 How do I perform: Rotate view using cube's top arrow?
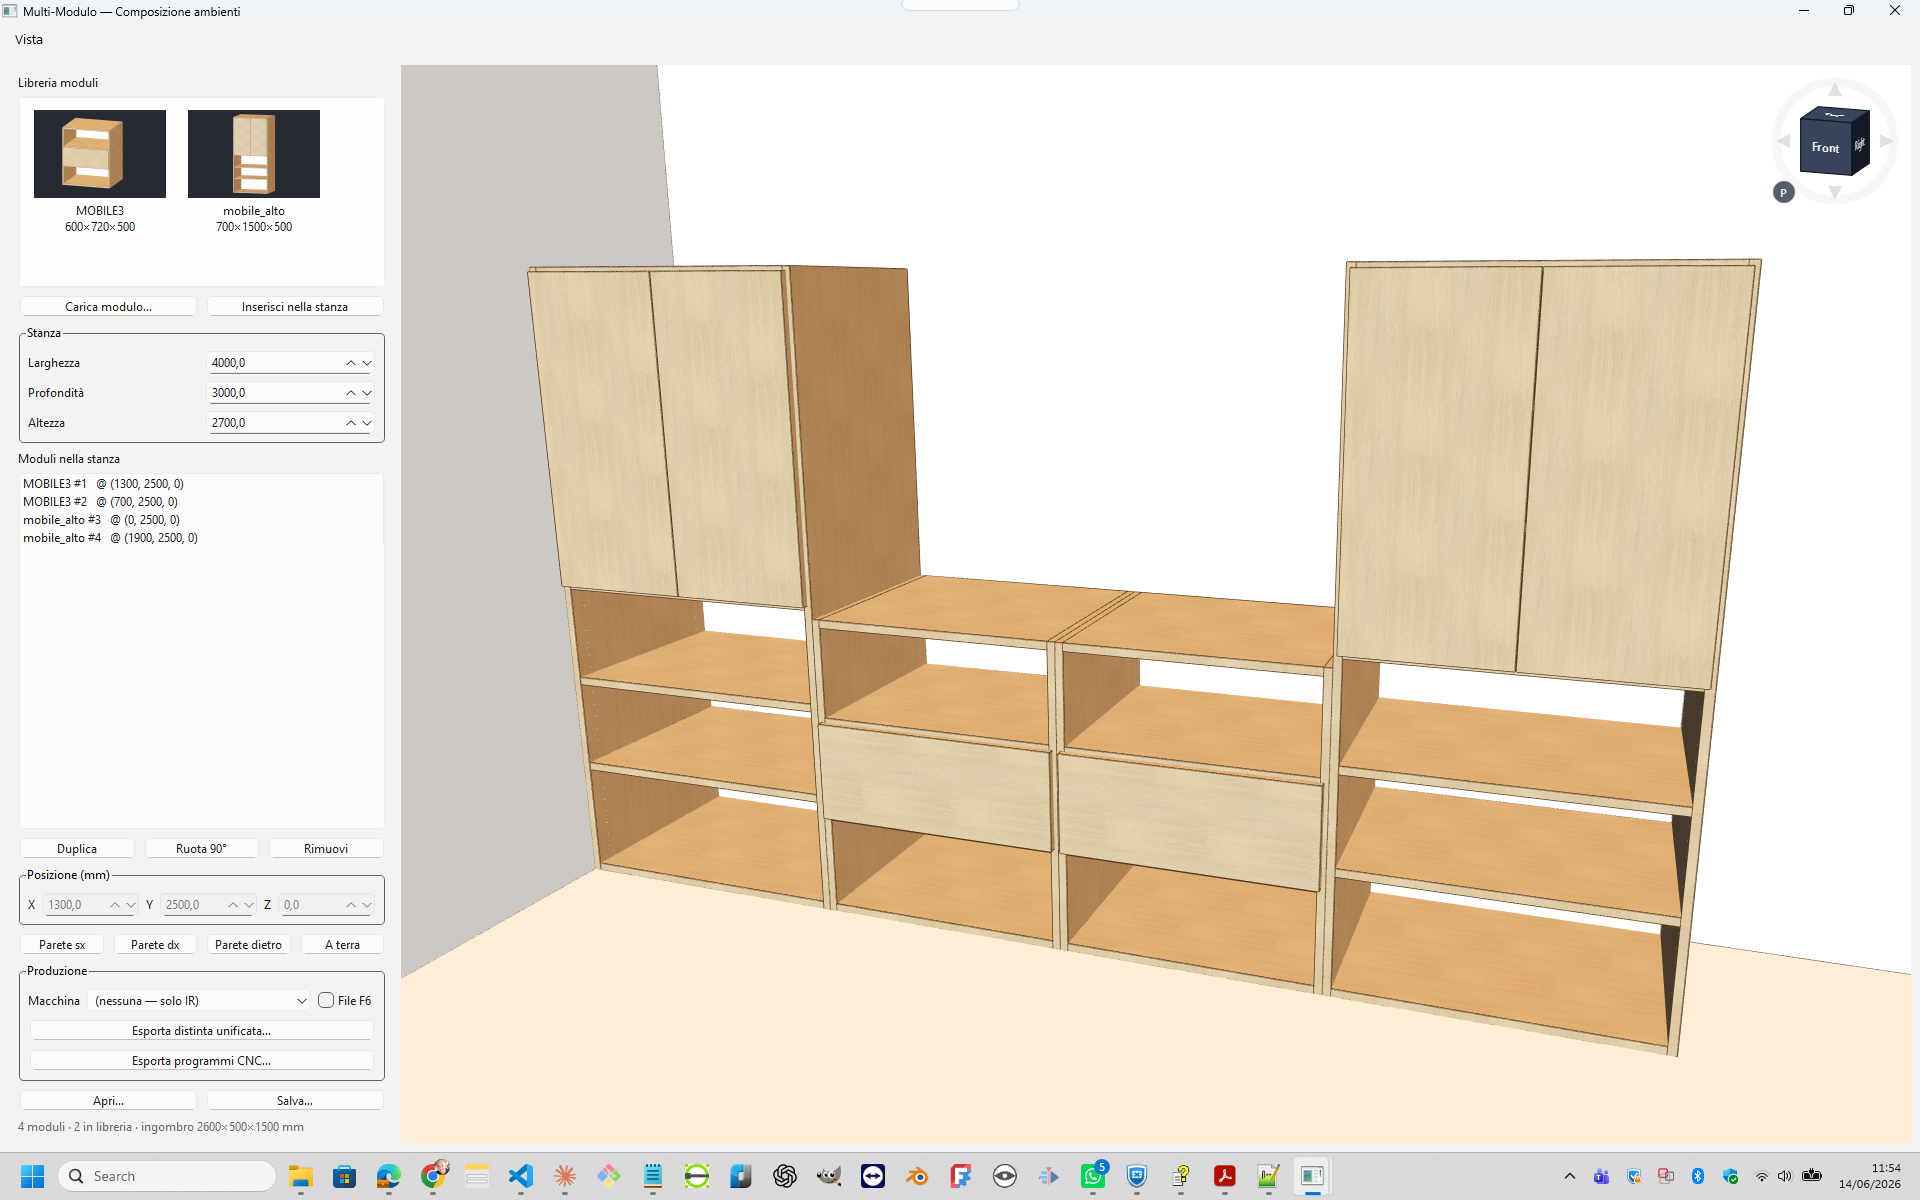click(1835, 90)
